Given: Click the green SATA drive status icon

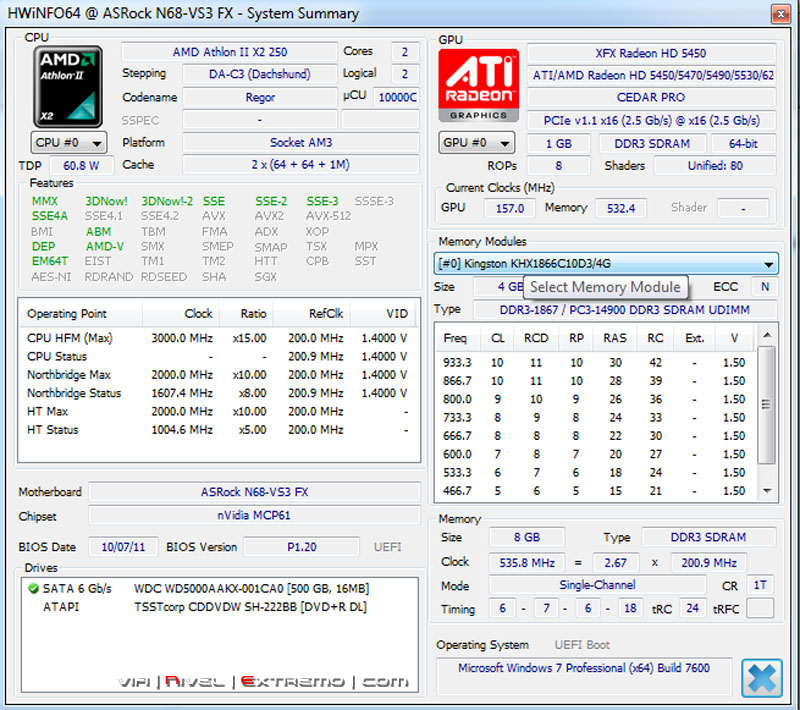Looking at the screenshot, I should click(34, 589).
